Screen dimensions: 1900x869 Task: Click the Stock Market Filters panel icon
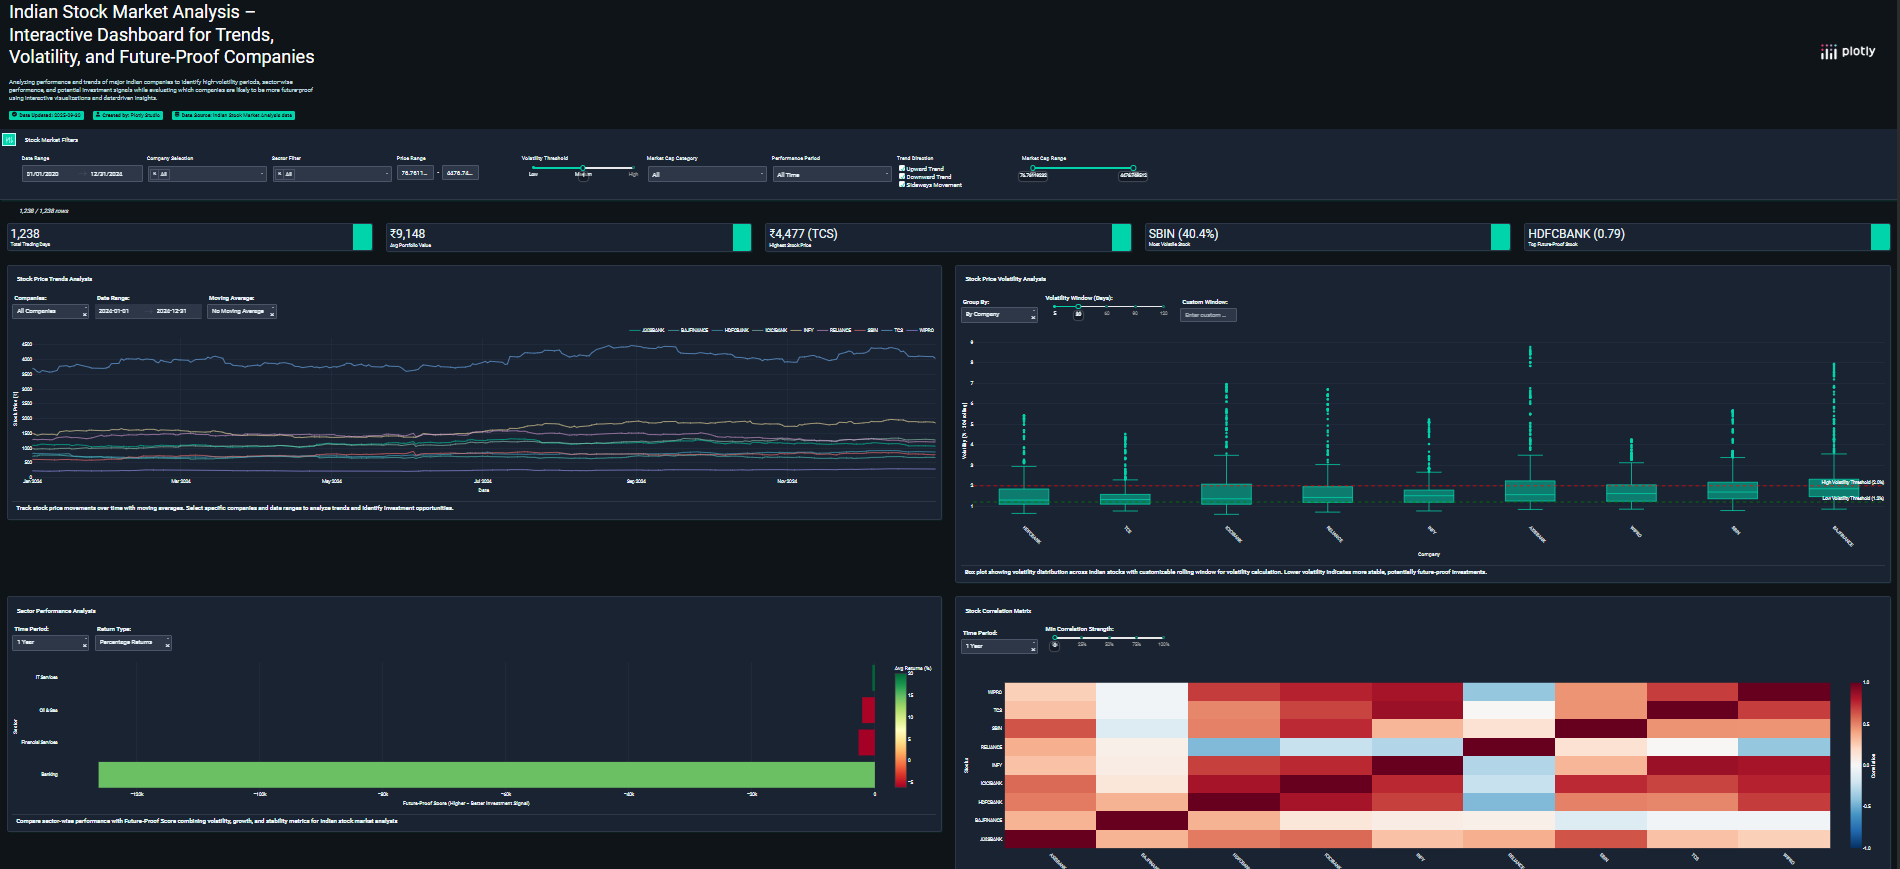9,140
